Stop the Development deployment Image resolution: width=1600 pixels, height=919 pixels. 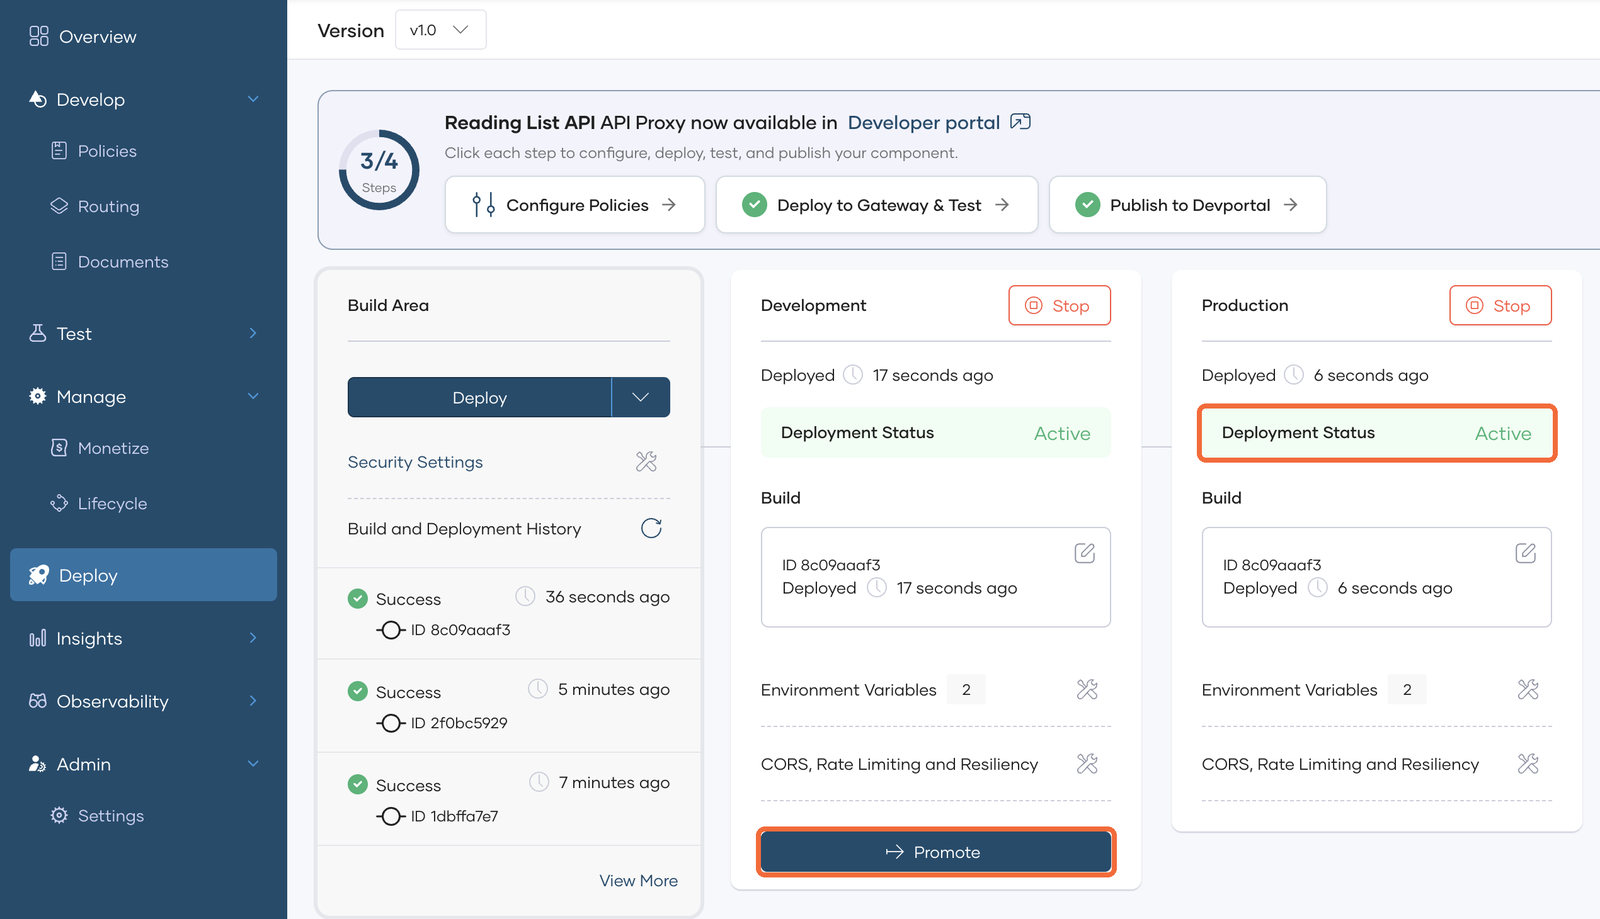tap(1059, 306)
